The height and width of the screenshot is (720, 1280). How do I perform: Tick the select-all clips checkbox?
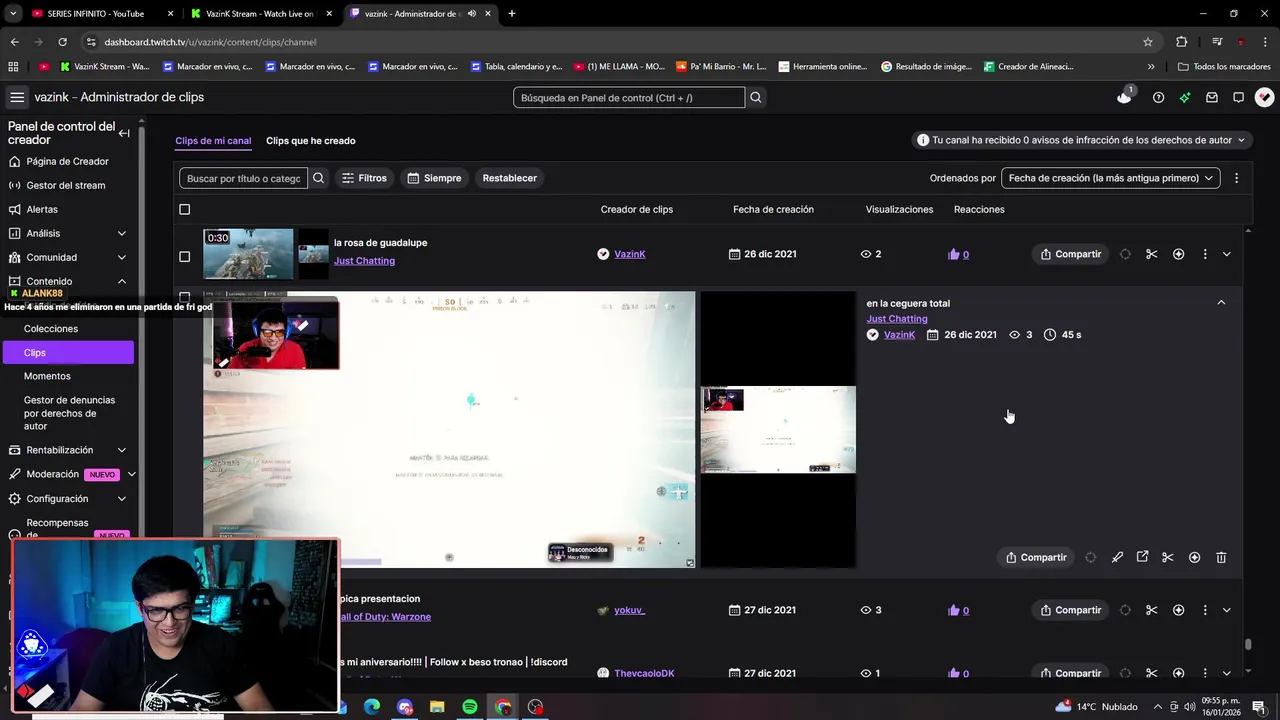click(x=184, y=209)
